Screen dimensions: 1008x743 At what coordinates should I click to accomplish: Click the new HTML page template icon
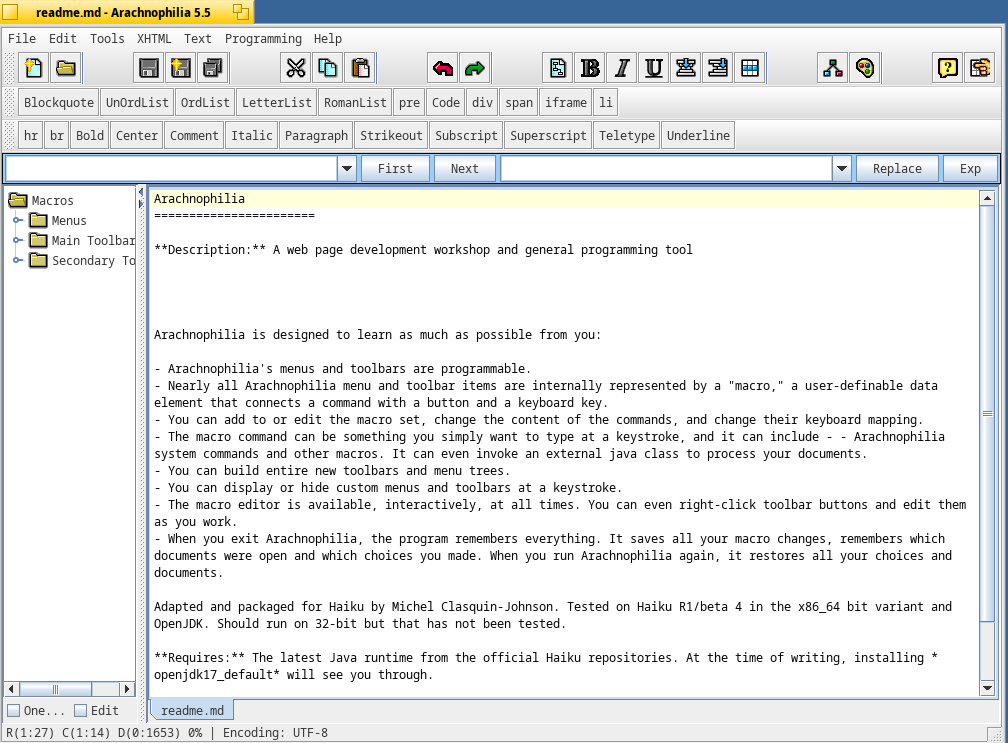tap(558, 68)
